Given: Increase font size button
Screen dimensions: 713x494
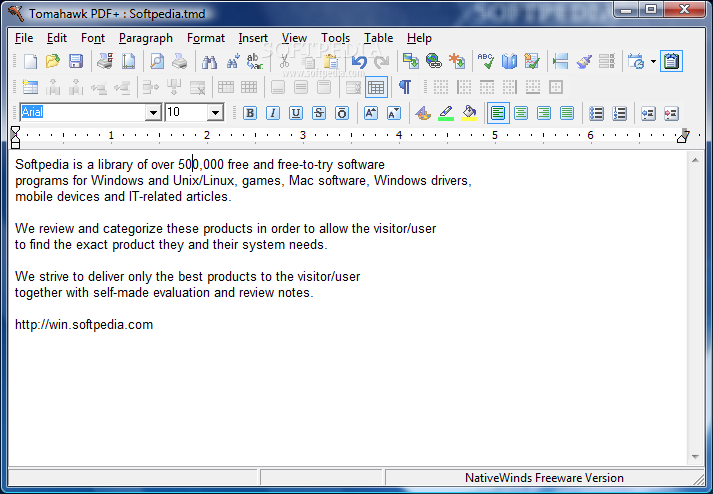Looking at the screenshot, I should (x=371, y=113).
